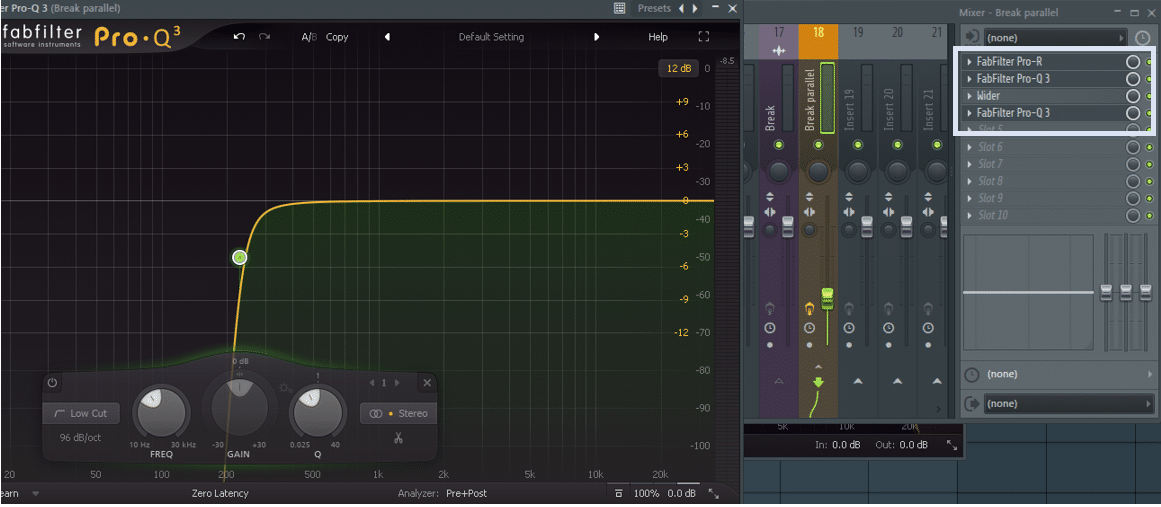The height and width of the screenshot is (507, 1161).
Task: Mute Insert 19 track green LED
Action: coord(857,144)
